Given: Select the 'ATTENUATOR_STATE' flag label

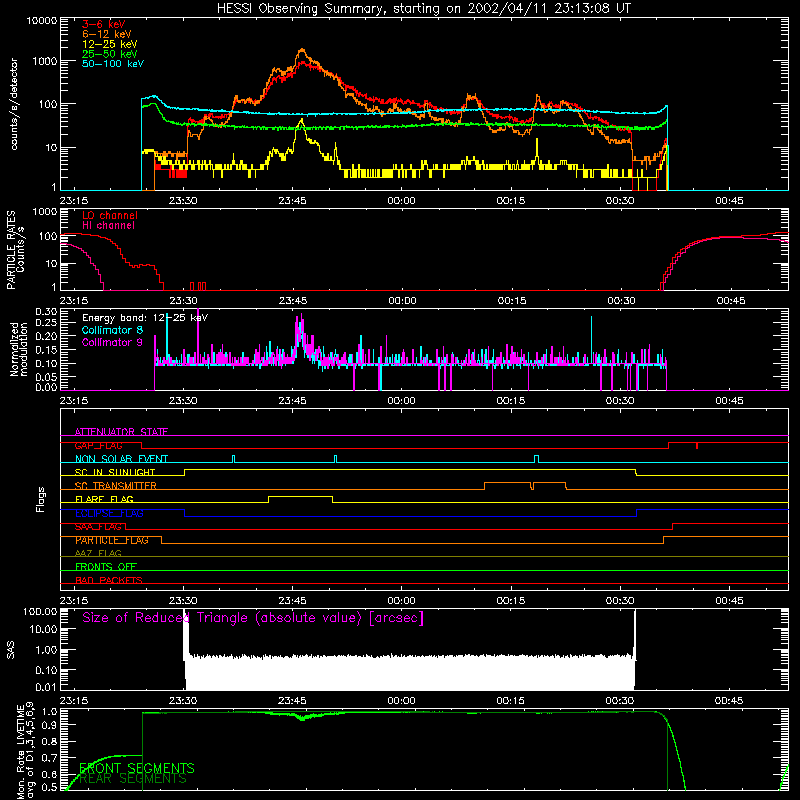Looking at the screenshot, I should pyautogui.click(x=121, y=432).
